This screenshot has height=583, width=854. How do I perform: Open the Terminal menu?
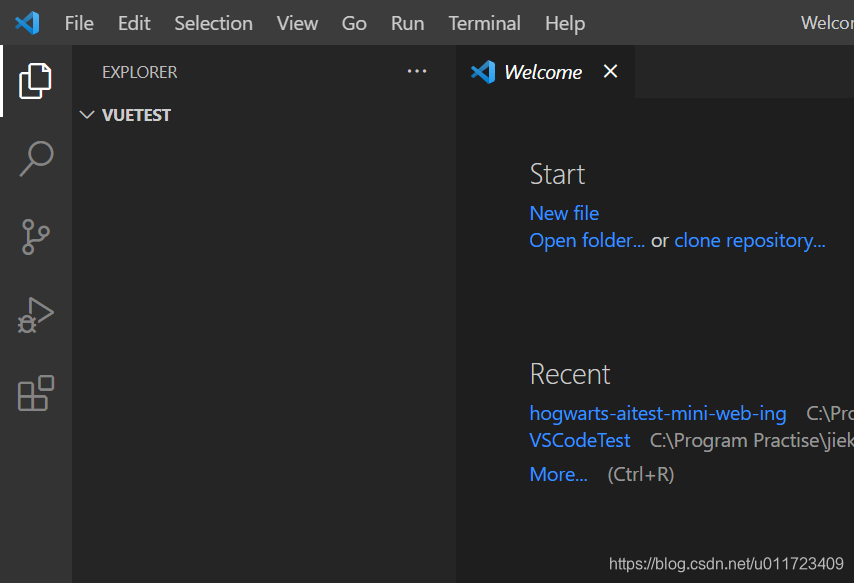[x=484, y=23]
